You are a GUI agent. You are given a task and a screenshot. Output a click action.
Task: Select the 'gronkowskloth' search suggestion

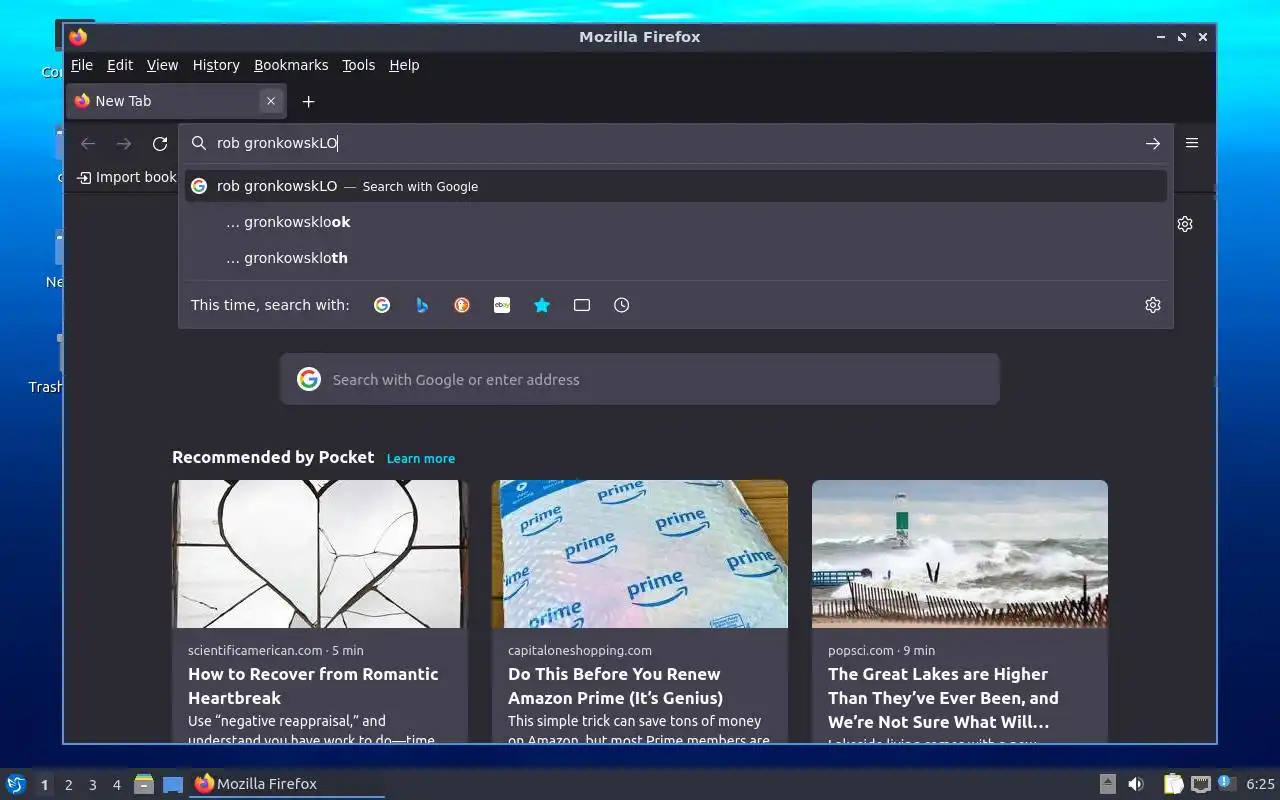pyautogui.click(x=676, y=258)
